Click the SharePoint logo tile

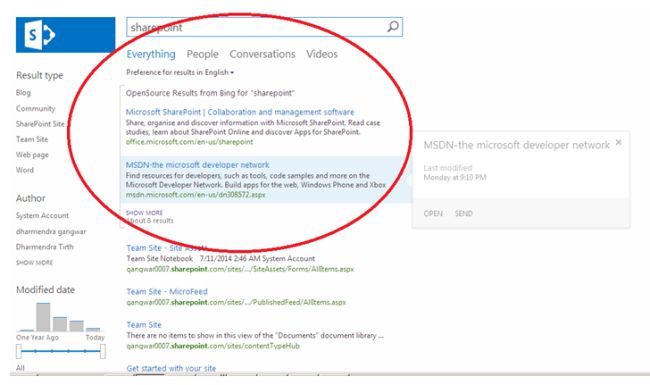(x=65, y=35)
